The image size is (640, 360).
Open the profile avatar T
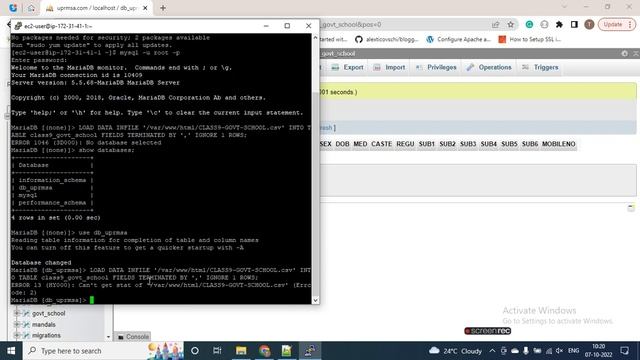click(589, 24)
